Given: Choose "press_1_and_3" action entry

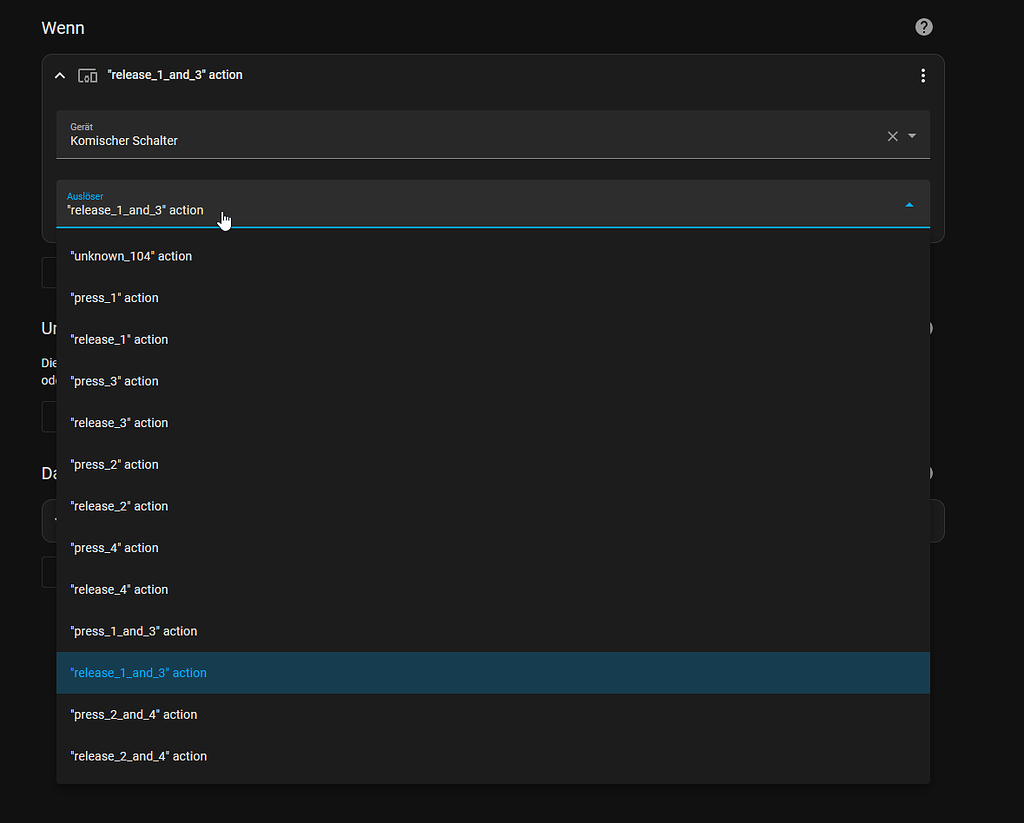Looking at the screenshot, I should [x=134, y=631].
